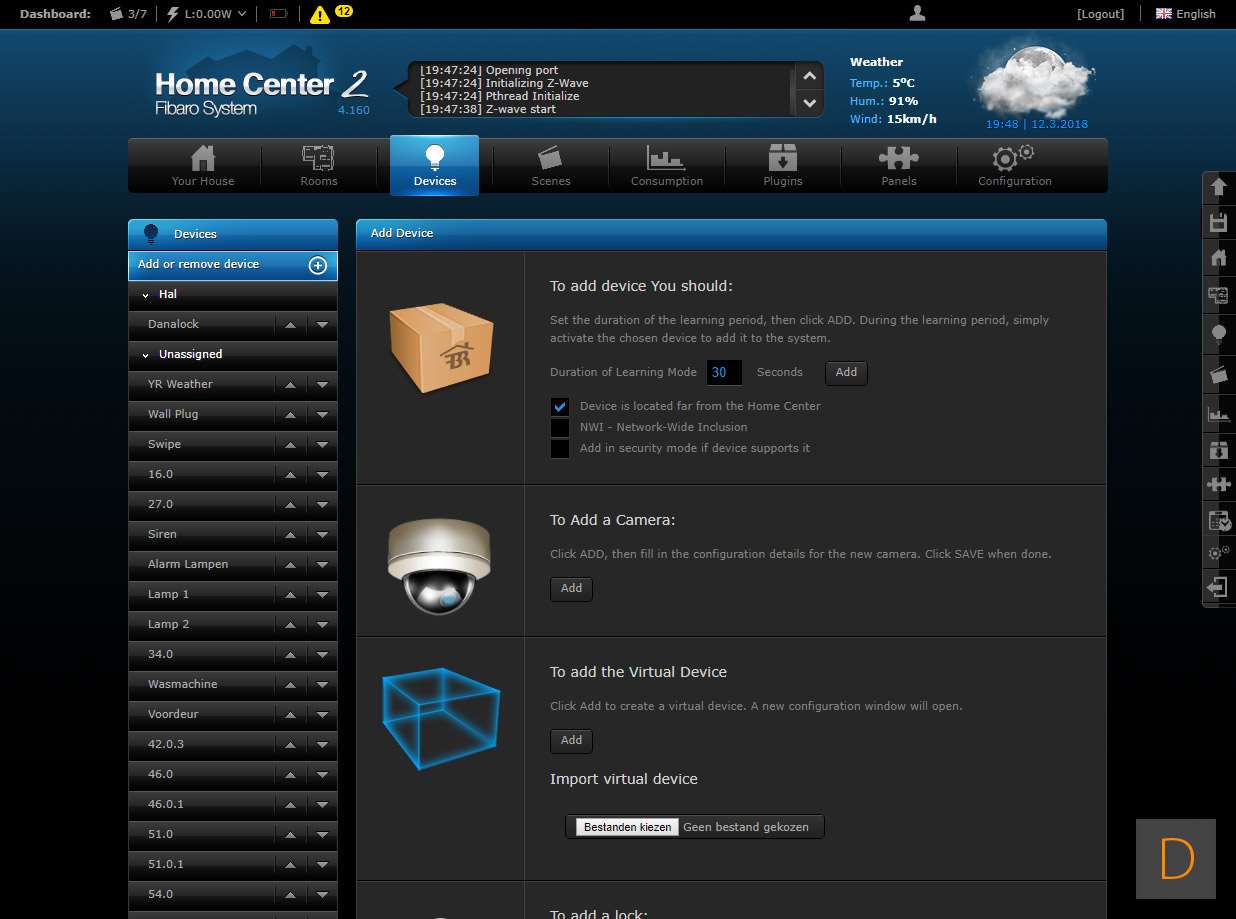Image resolution: width=1236 pixels, height=919 pixels.
Task: Move Wall Plug up with its arrow
Action: click(x=290, y=415)
